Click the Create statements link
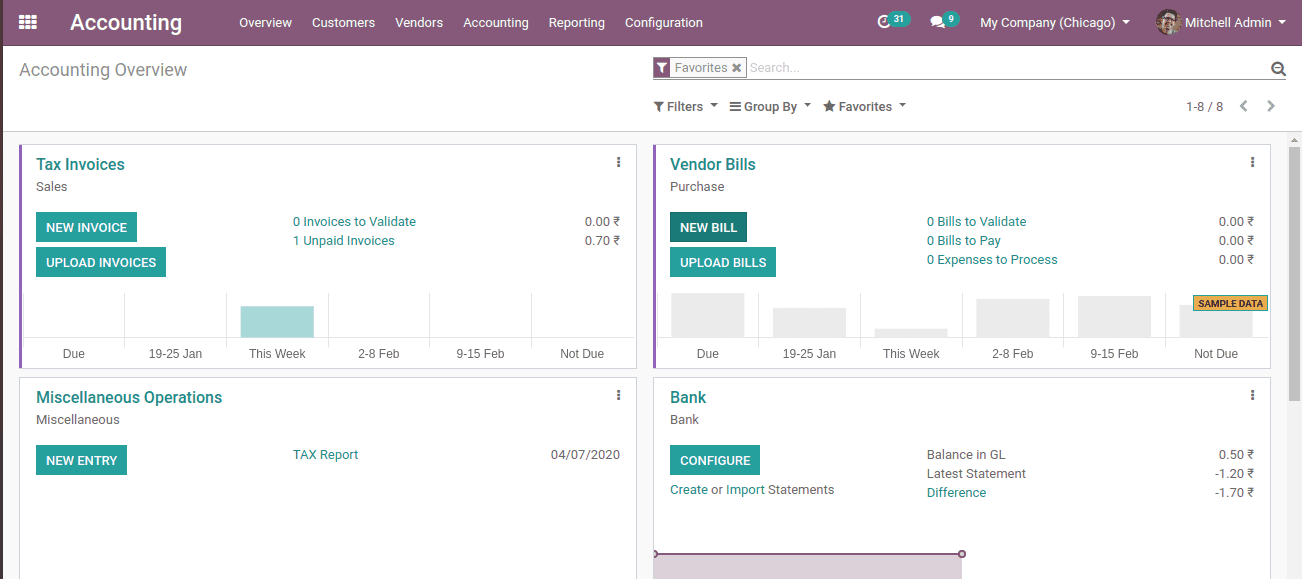The image size is (1302, 579). coord(689,490)
